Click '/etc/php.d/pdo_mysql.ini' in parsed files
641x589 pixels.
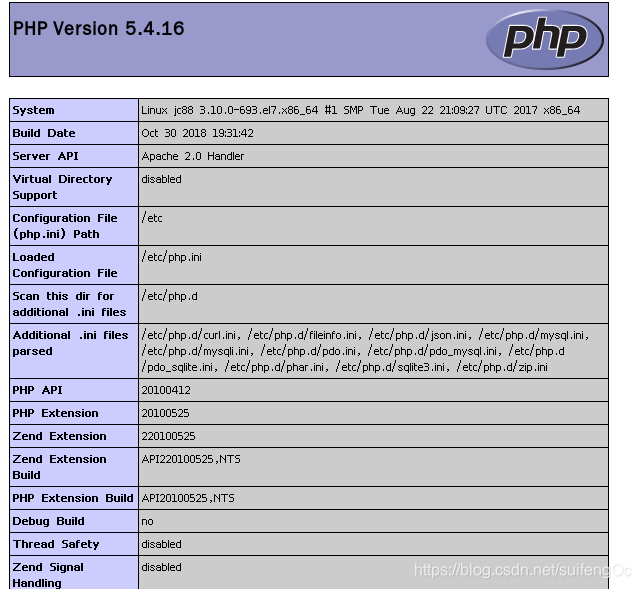pos(433,351)
